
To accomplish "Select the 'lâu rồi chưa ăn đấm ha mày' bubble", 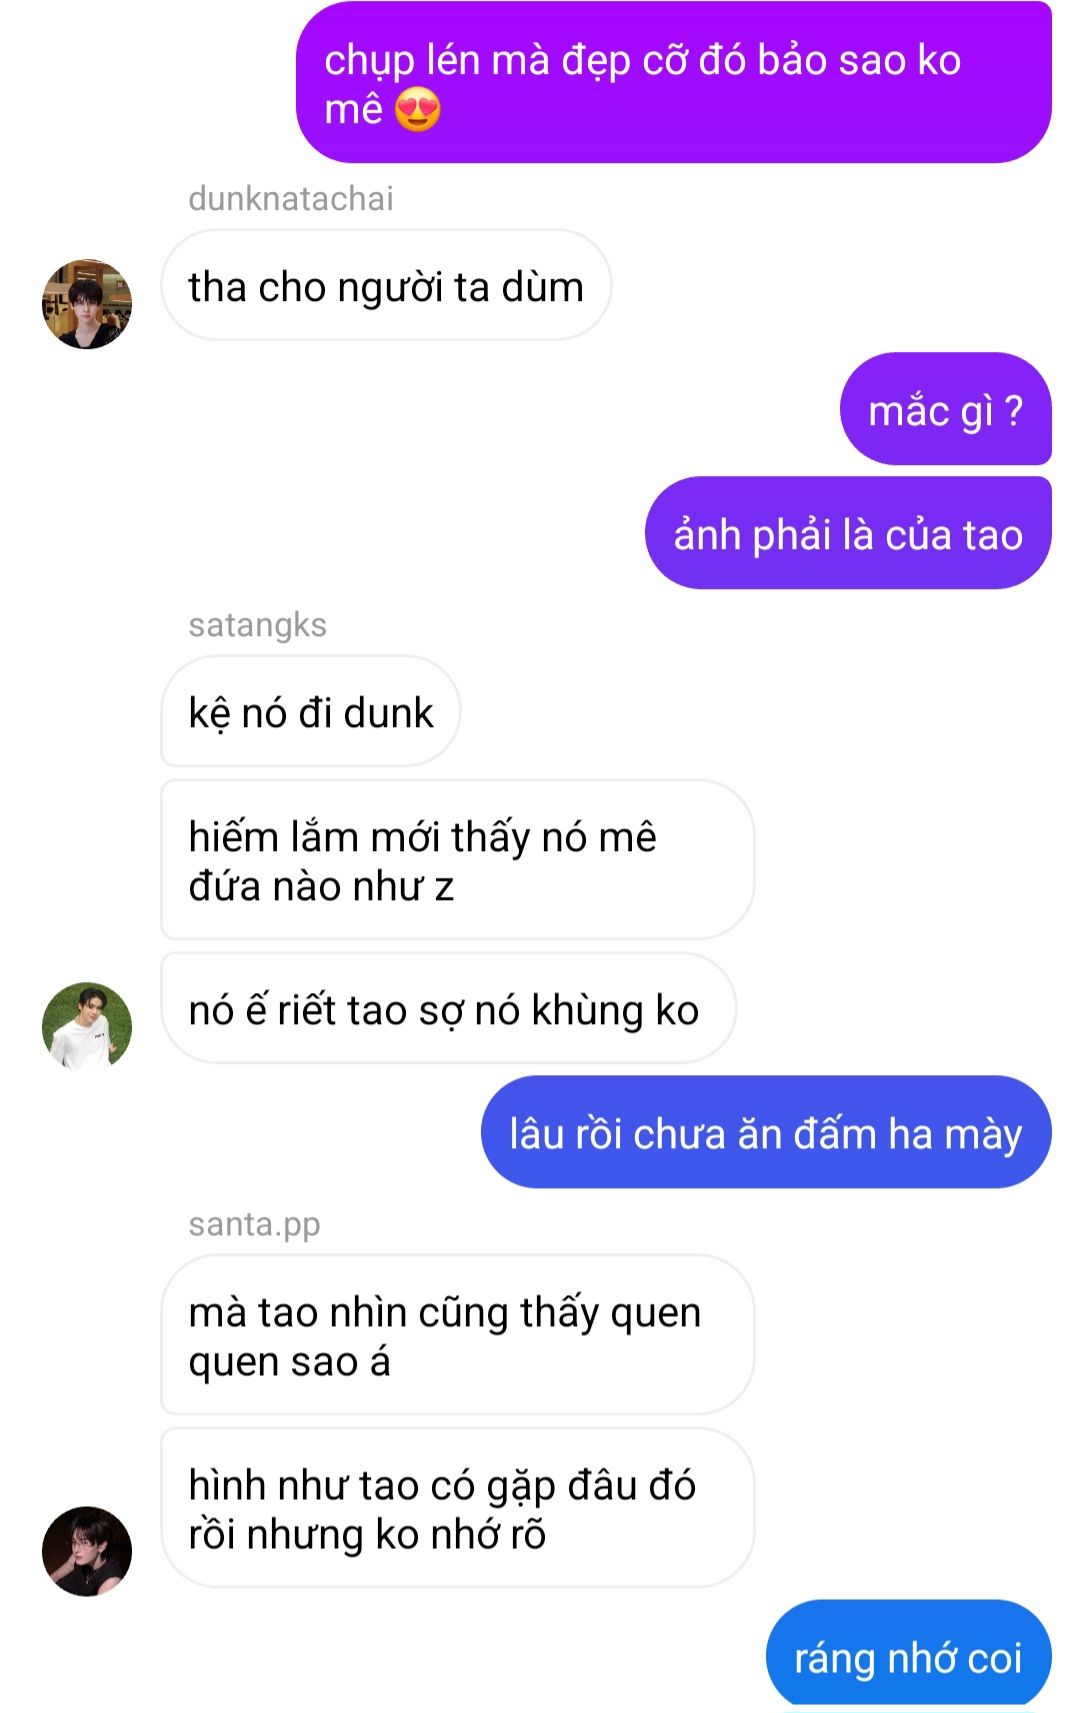I will pyautogui.click(x=766, y=1132).
